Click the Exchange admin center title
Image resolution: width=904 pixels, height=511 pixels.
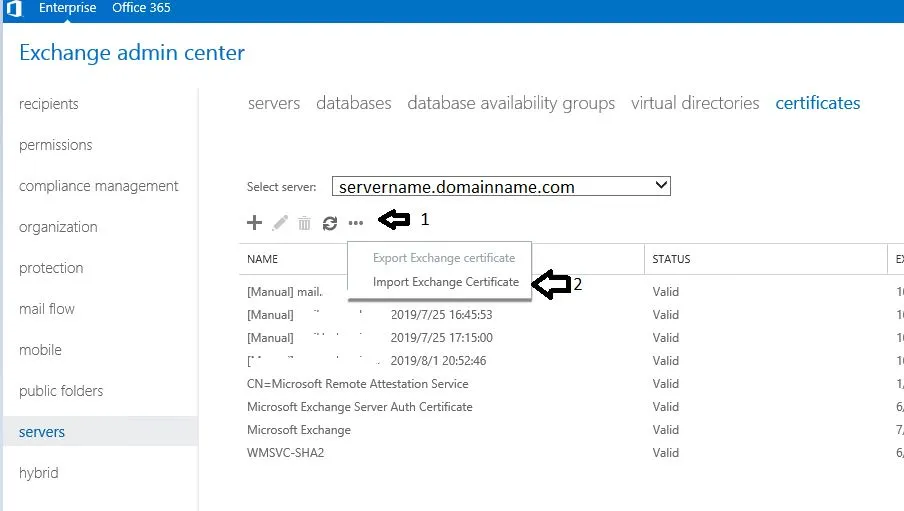(x=132, y=52)
